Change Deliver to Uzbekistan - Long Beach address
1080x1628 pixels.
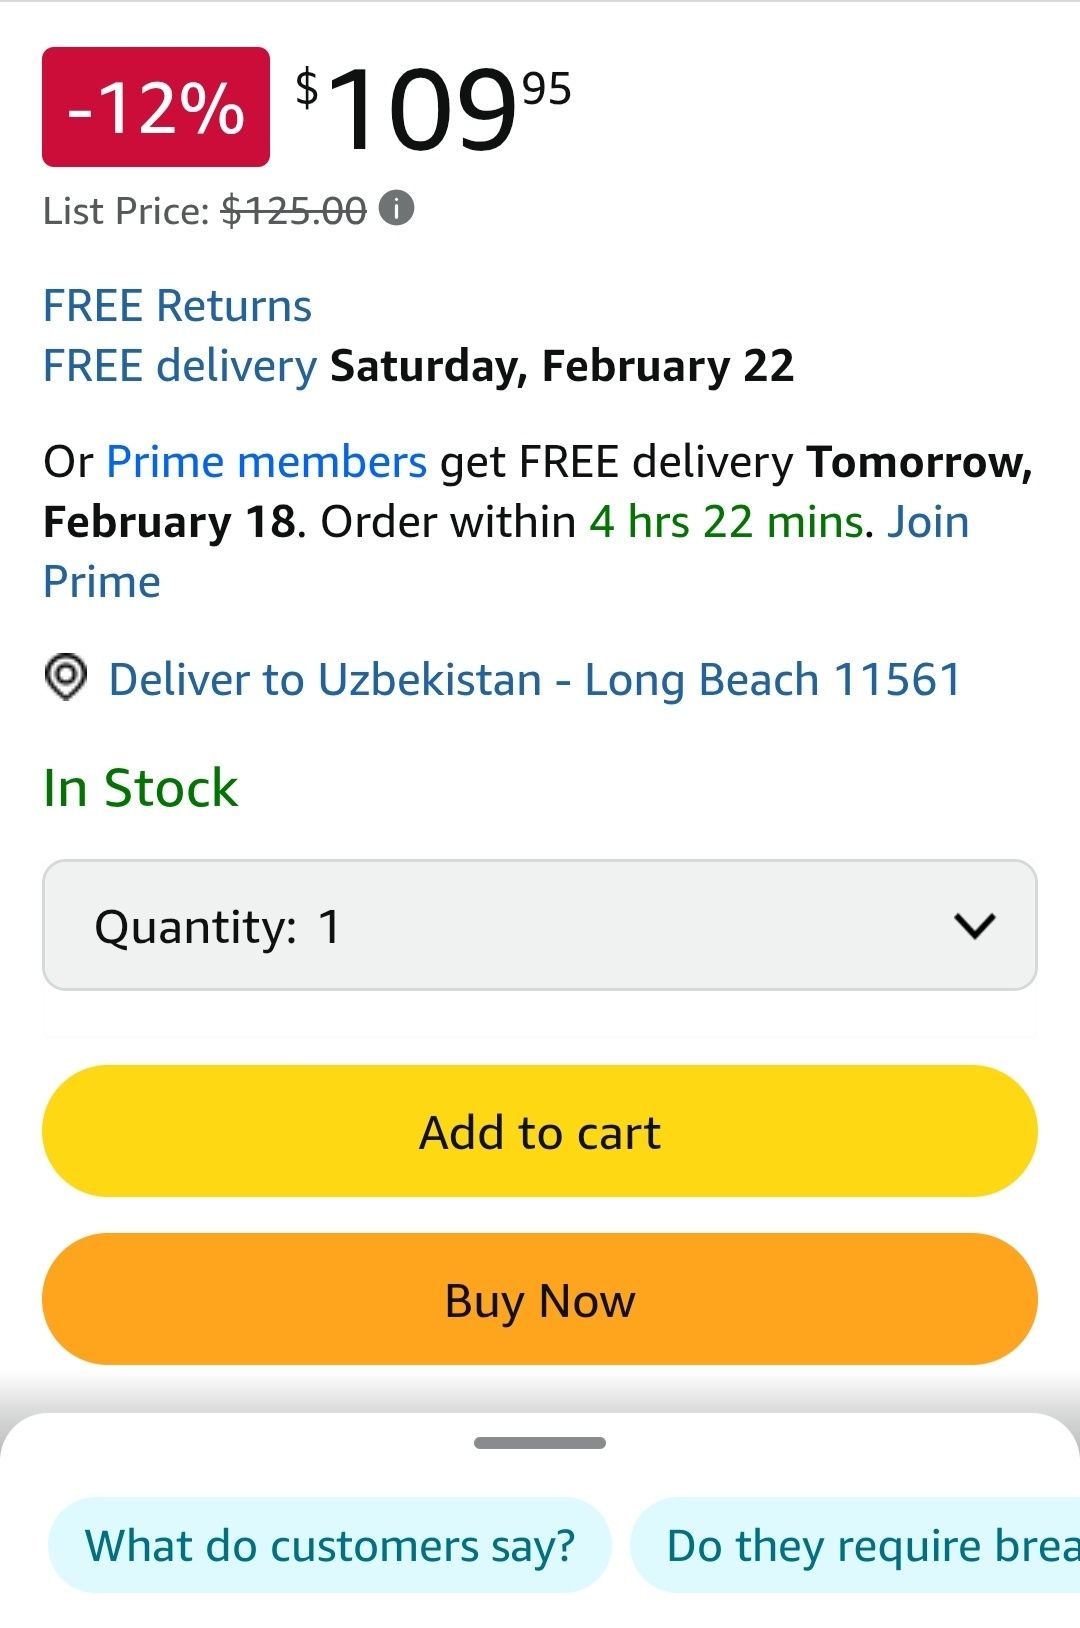coord(535,679)
